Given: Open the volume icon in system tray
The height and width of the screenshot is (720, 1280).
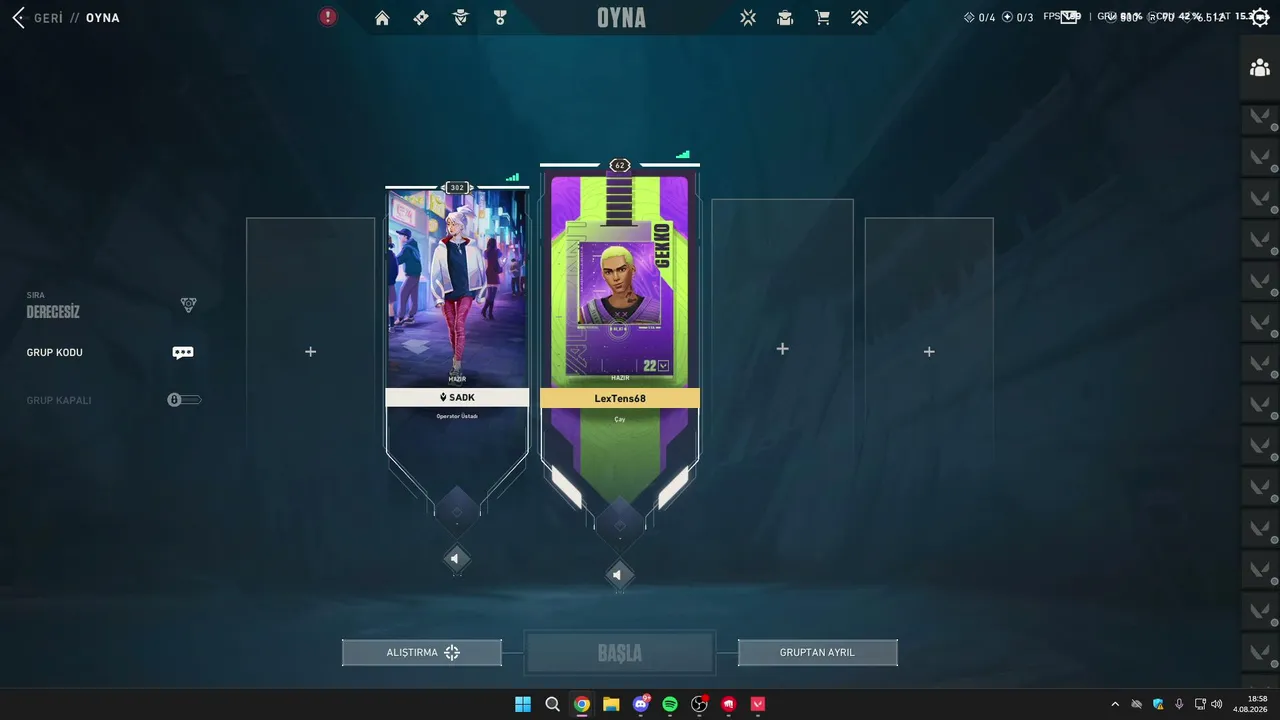Looking at the screenshot, I should (1217, 704).
